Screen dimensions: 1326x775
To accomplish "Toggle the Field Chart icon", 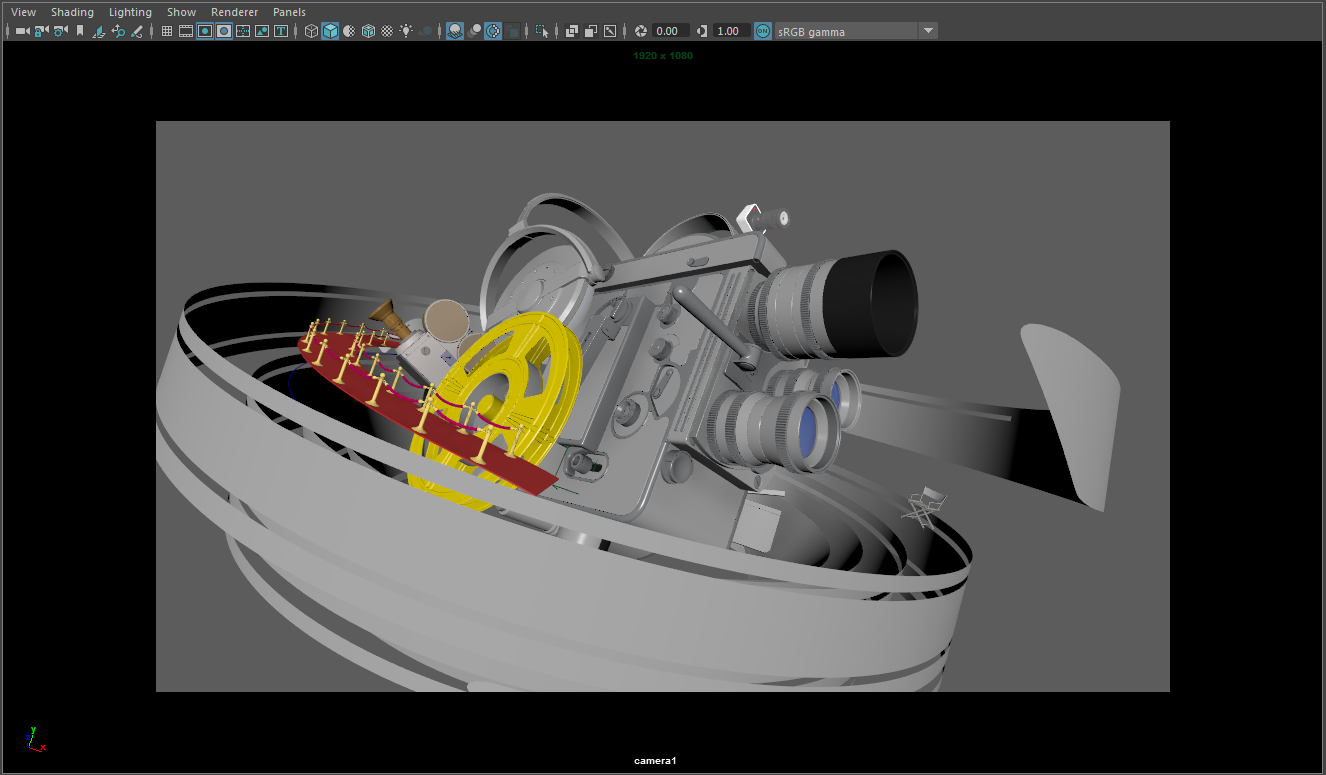I will pyautogui.click(x=243, y=31).
